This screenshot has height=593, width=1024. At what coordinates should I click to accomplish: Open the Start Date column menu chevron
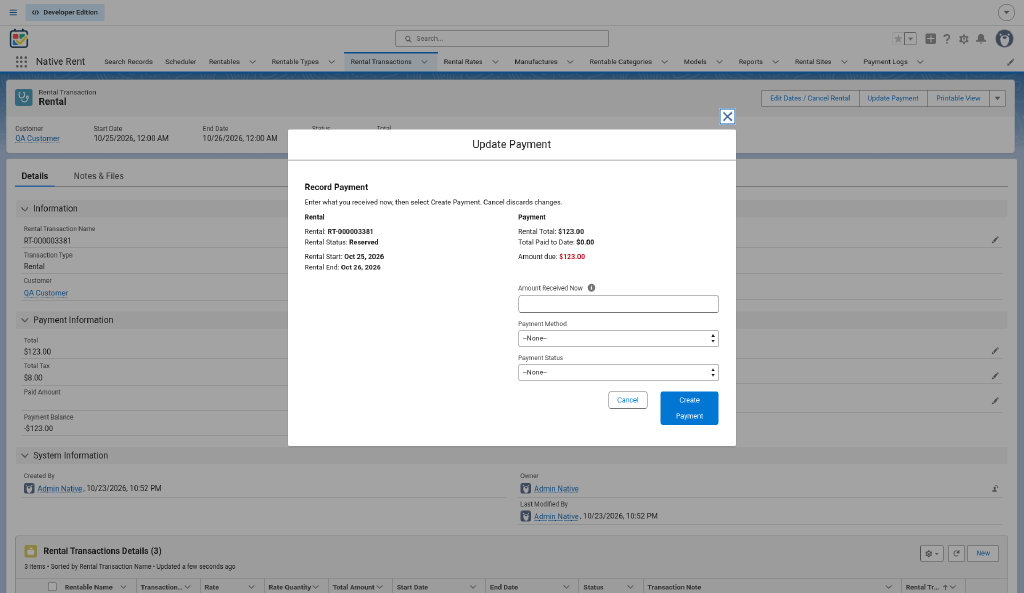click(x=473, y=587)
